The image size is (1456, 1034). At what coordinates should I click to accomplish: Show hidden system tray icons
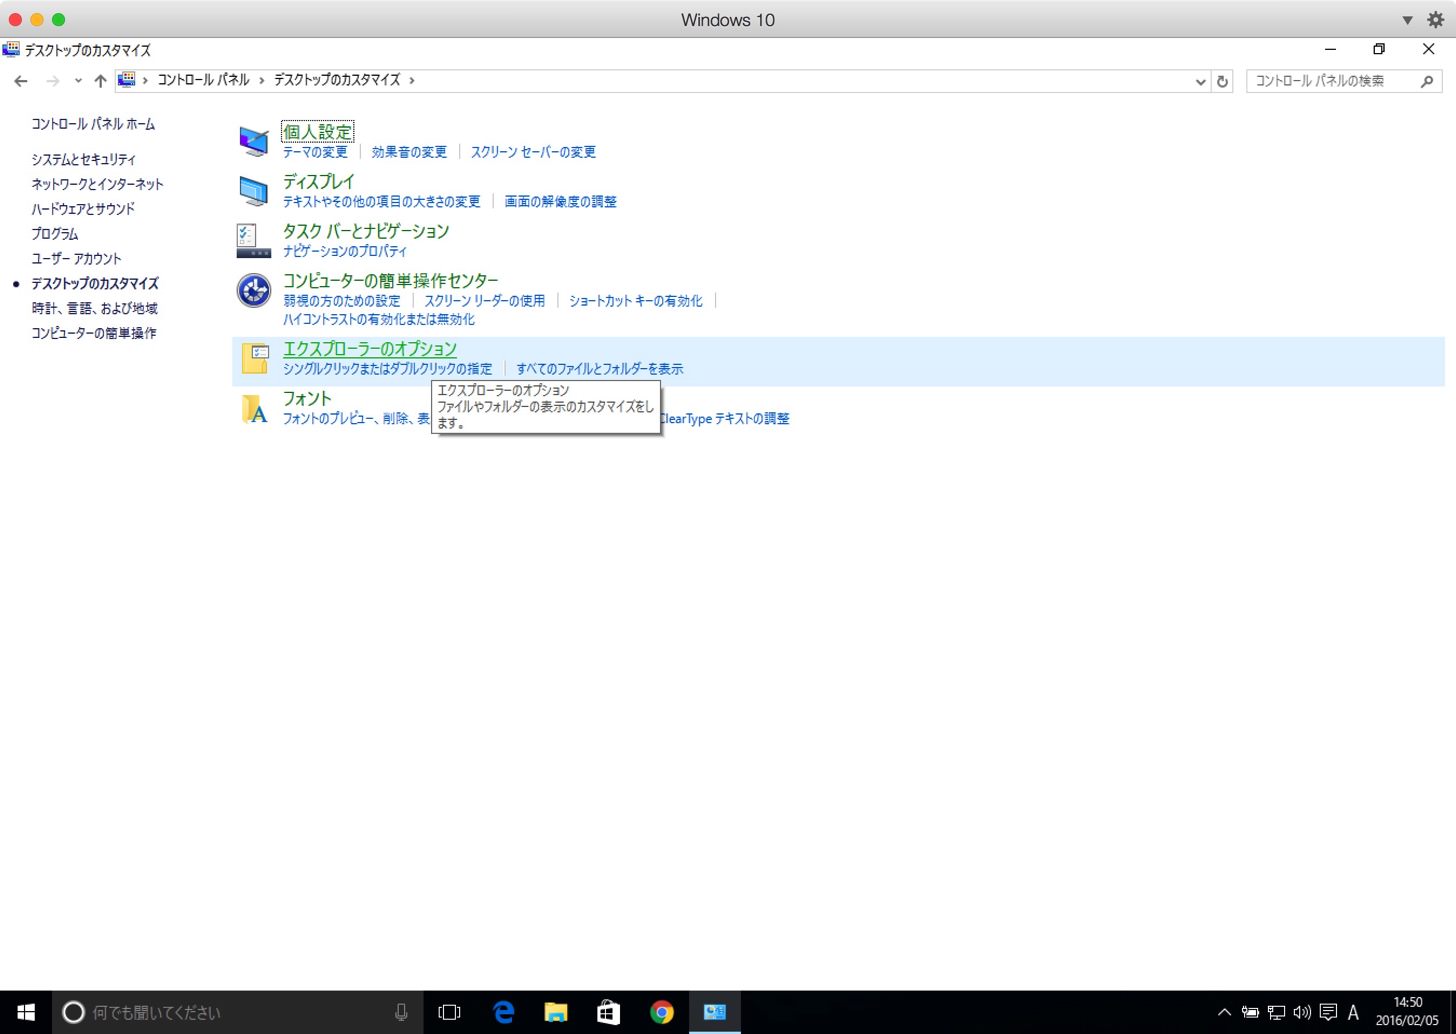(x=1224, y=1012)
